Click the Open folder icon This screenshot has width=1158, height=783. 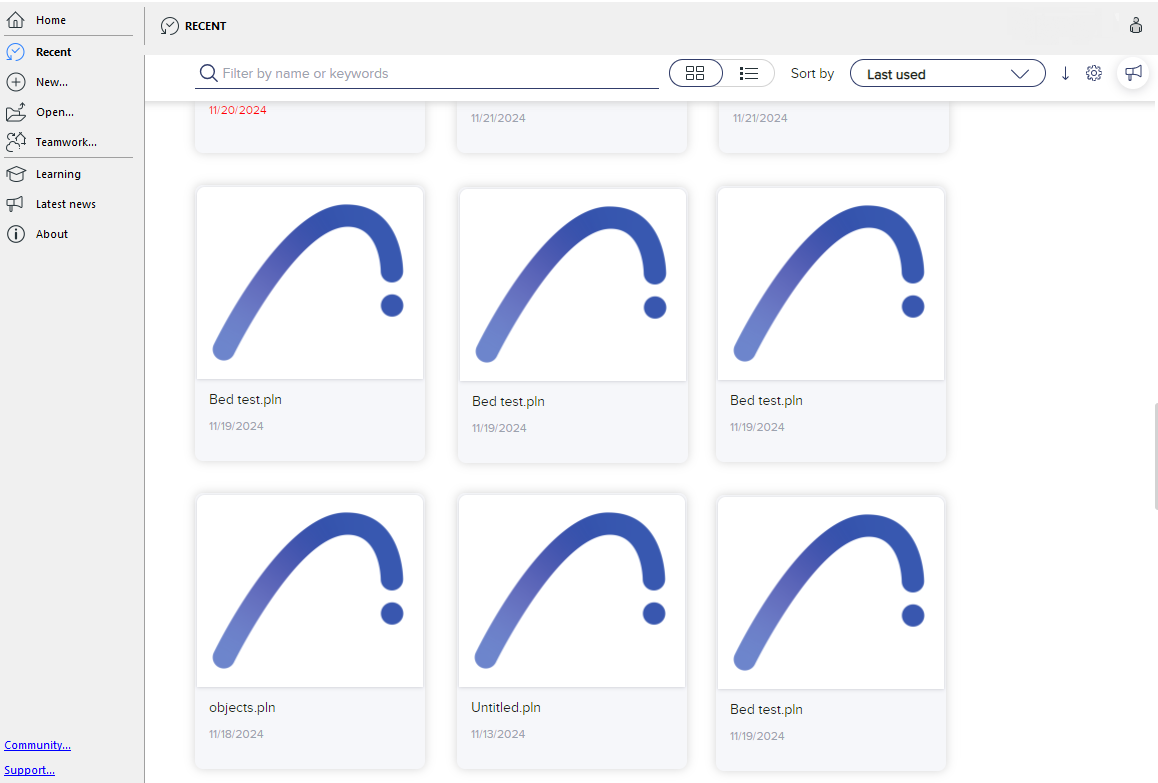(15, 112)
